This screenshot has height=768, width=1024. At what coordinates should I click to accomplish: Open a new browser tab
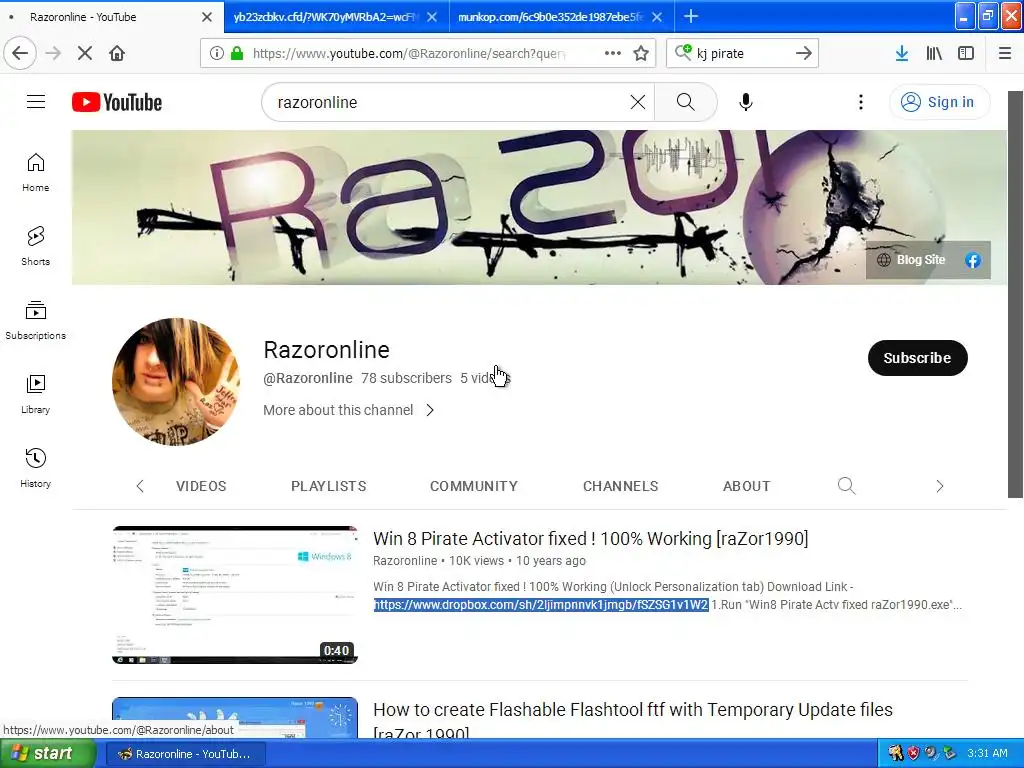(x=691, y=16)
